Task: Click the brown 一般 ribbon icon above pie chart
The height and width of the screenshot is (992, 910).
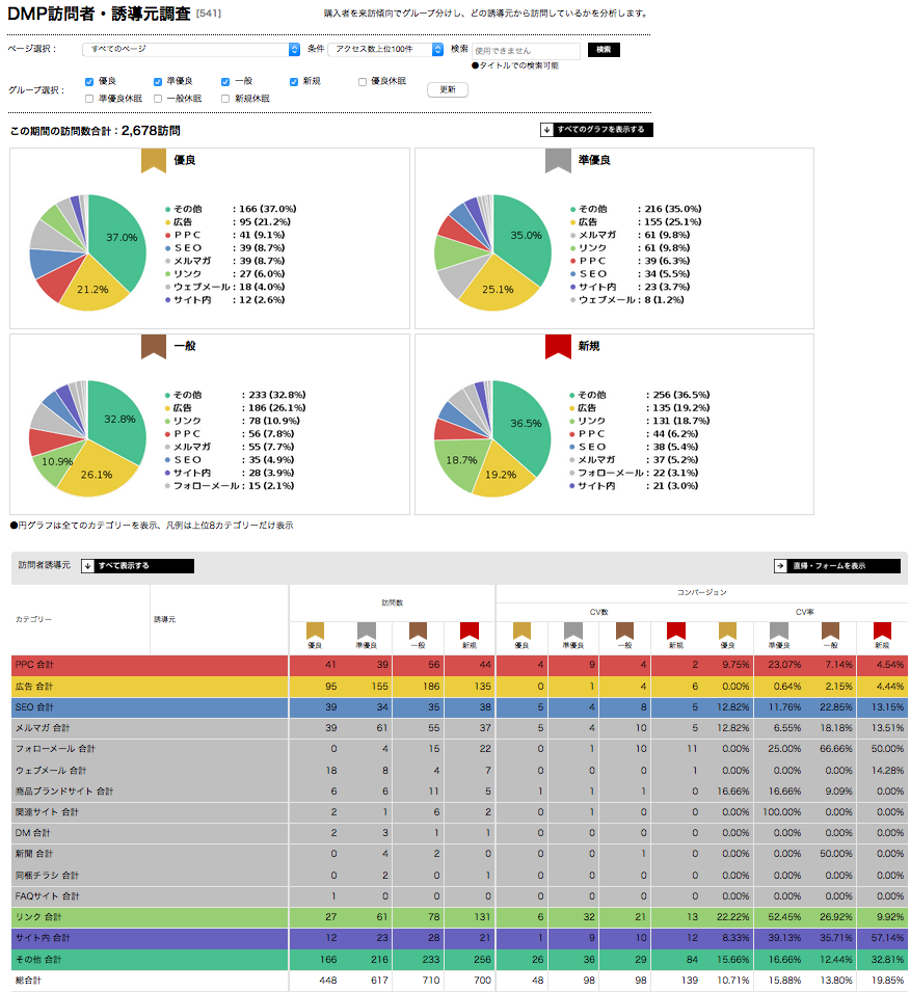Action: [x=153, y=347]
